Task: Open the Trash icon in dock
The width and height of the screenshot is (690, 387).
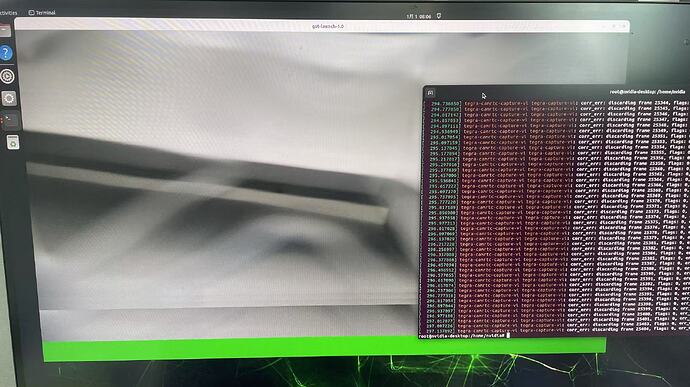Action: (13, 142)
